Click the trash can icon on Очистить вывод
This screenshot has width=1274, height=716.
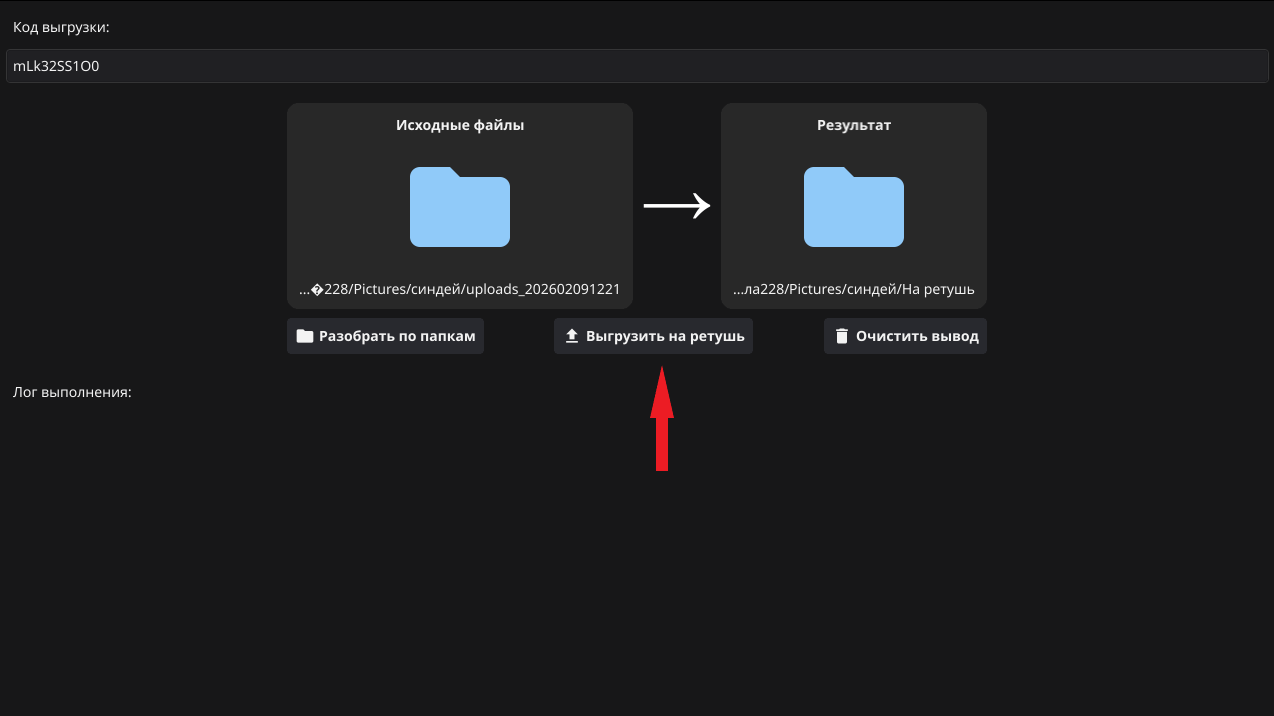click(x=842, y=337)
